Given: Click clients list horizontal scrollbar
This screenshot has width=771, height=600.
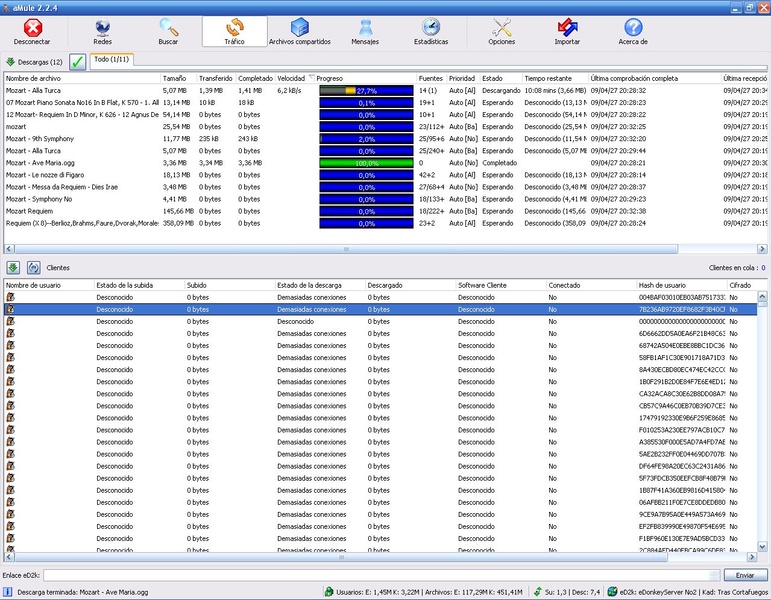Looking at the screenshot, I should pyautogui.click(x=341, y=557).
